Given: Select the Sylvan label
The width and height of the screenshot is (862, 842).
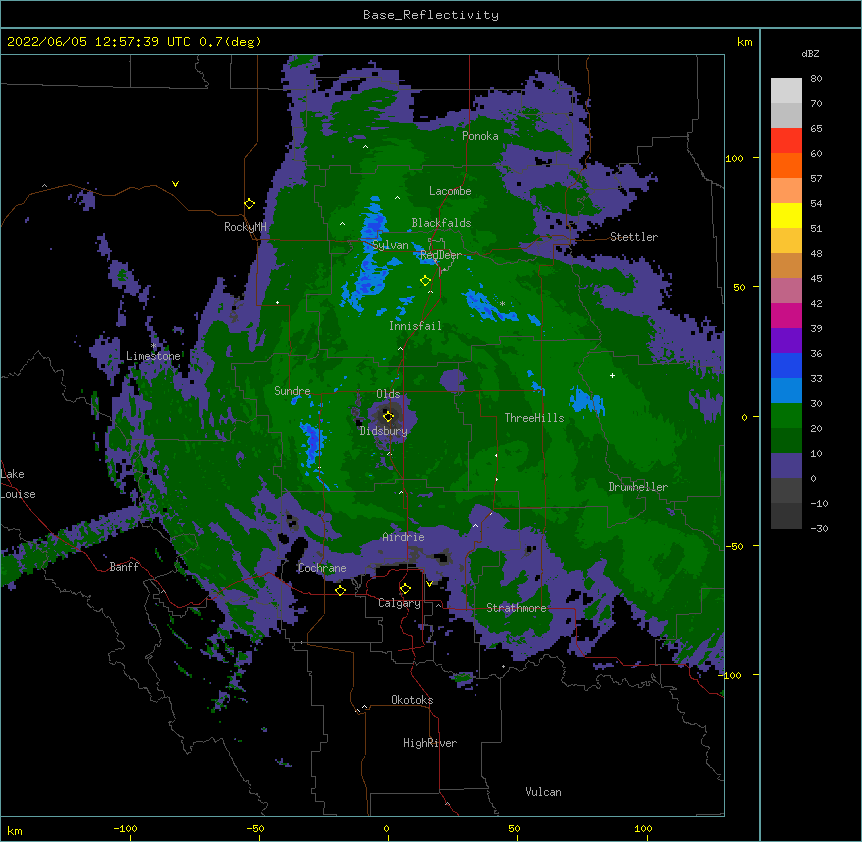Looking at the screenshot, I should tap(390, 245).
